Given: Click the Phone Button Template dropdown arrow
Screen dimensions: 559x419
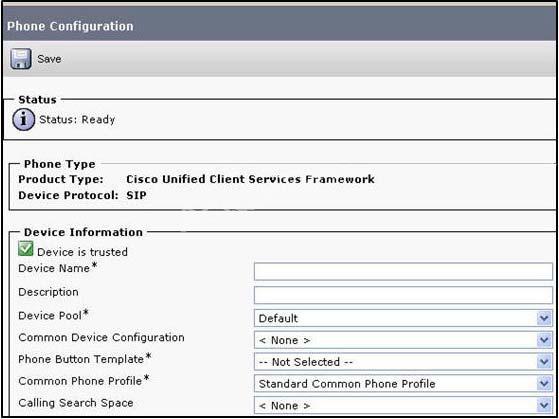Looking at the screenshot, I should [544, 362].
